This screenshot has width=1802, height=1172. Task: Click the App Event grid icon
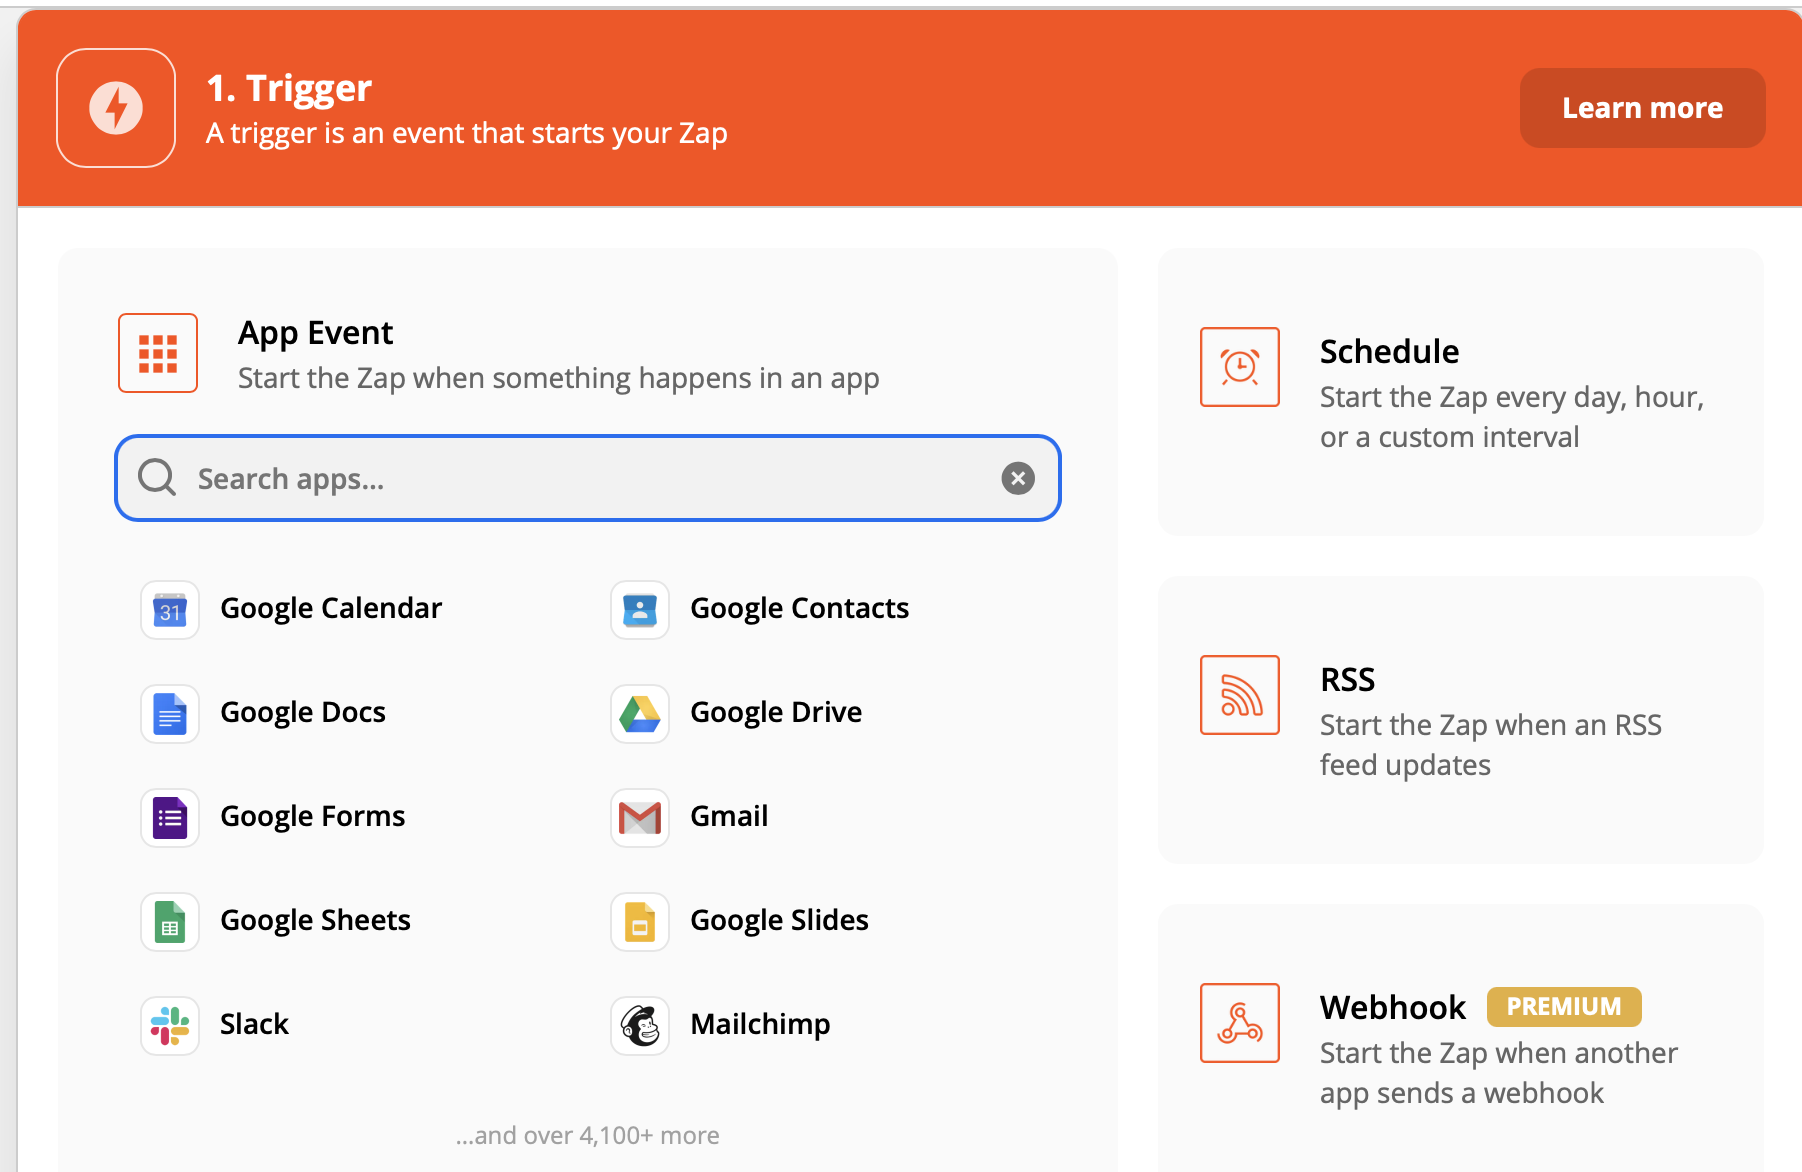click(x=158, y=353)
